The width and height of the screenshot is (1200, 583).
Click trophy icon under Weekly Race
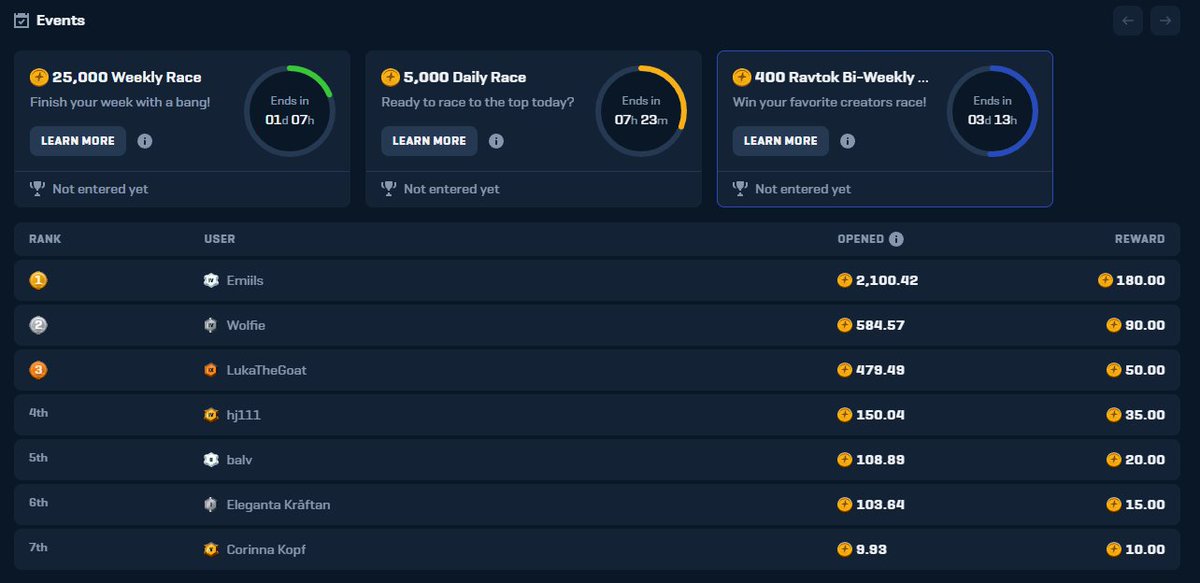pos(37,188)
